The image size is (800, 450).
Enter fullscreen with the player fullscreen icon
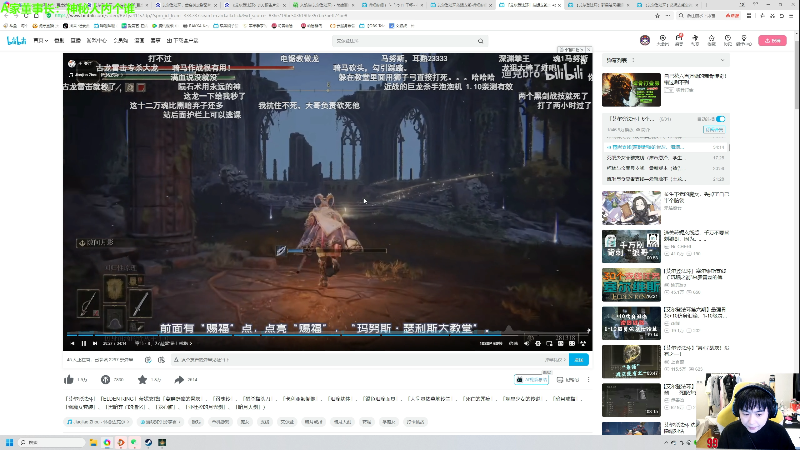tap(583, 343)
